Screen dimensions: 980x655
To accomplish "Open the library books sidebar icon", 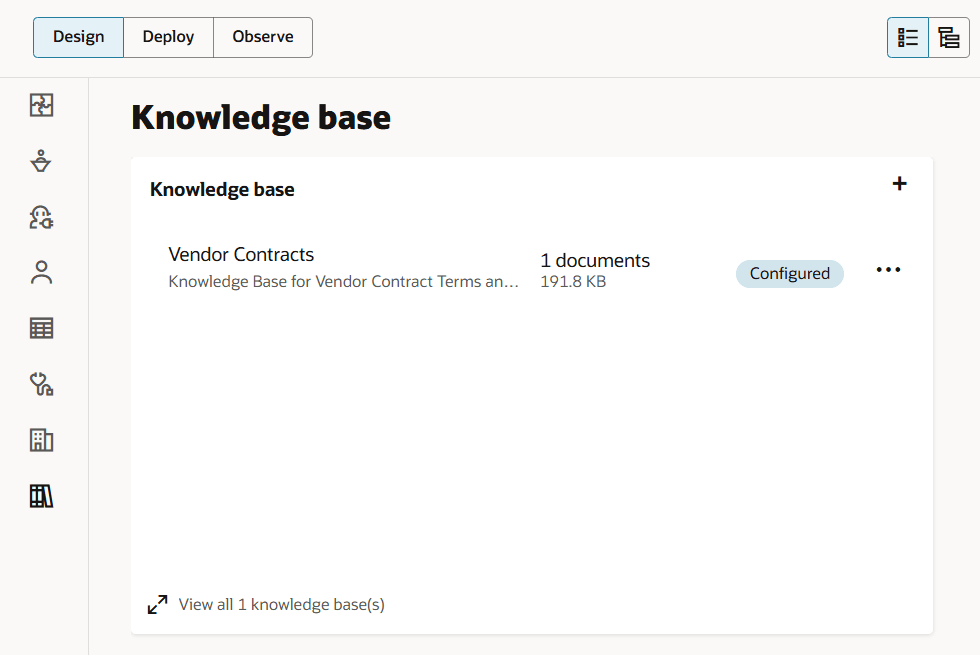I will (41, 496).
